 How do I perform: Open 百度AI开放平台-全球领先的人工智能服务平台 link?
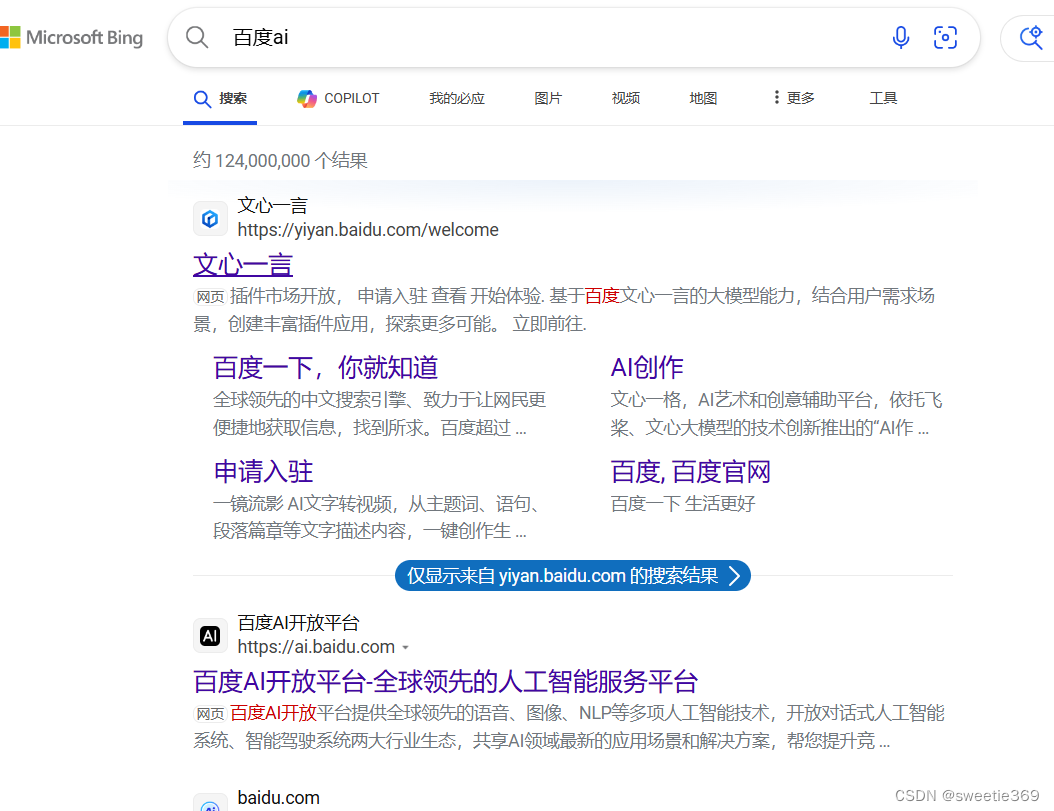445,681
